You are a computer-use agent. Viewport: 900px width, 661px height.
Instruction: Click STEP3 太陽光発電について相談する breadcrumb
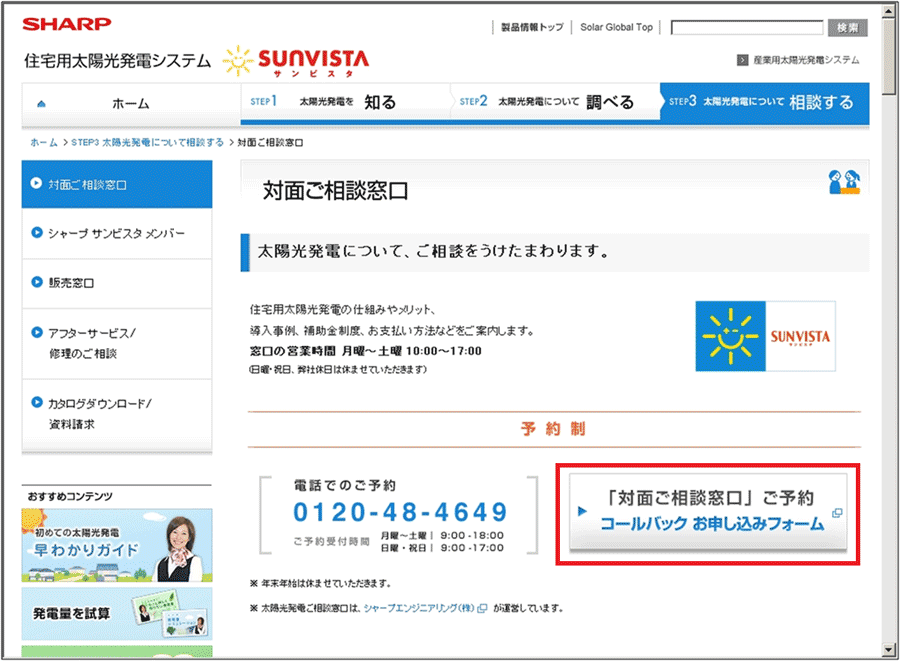[x=148, y=142]
